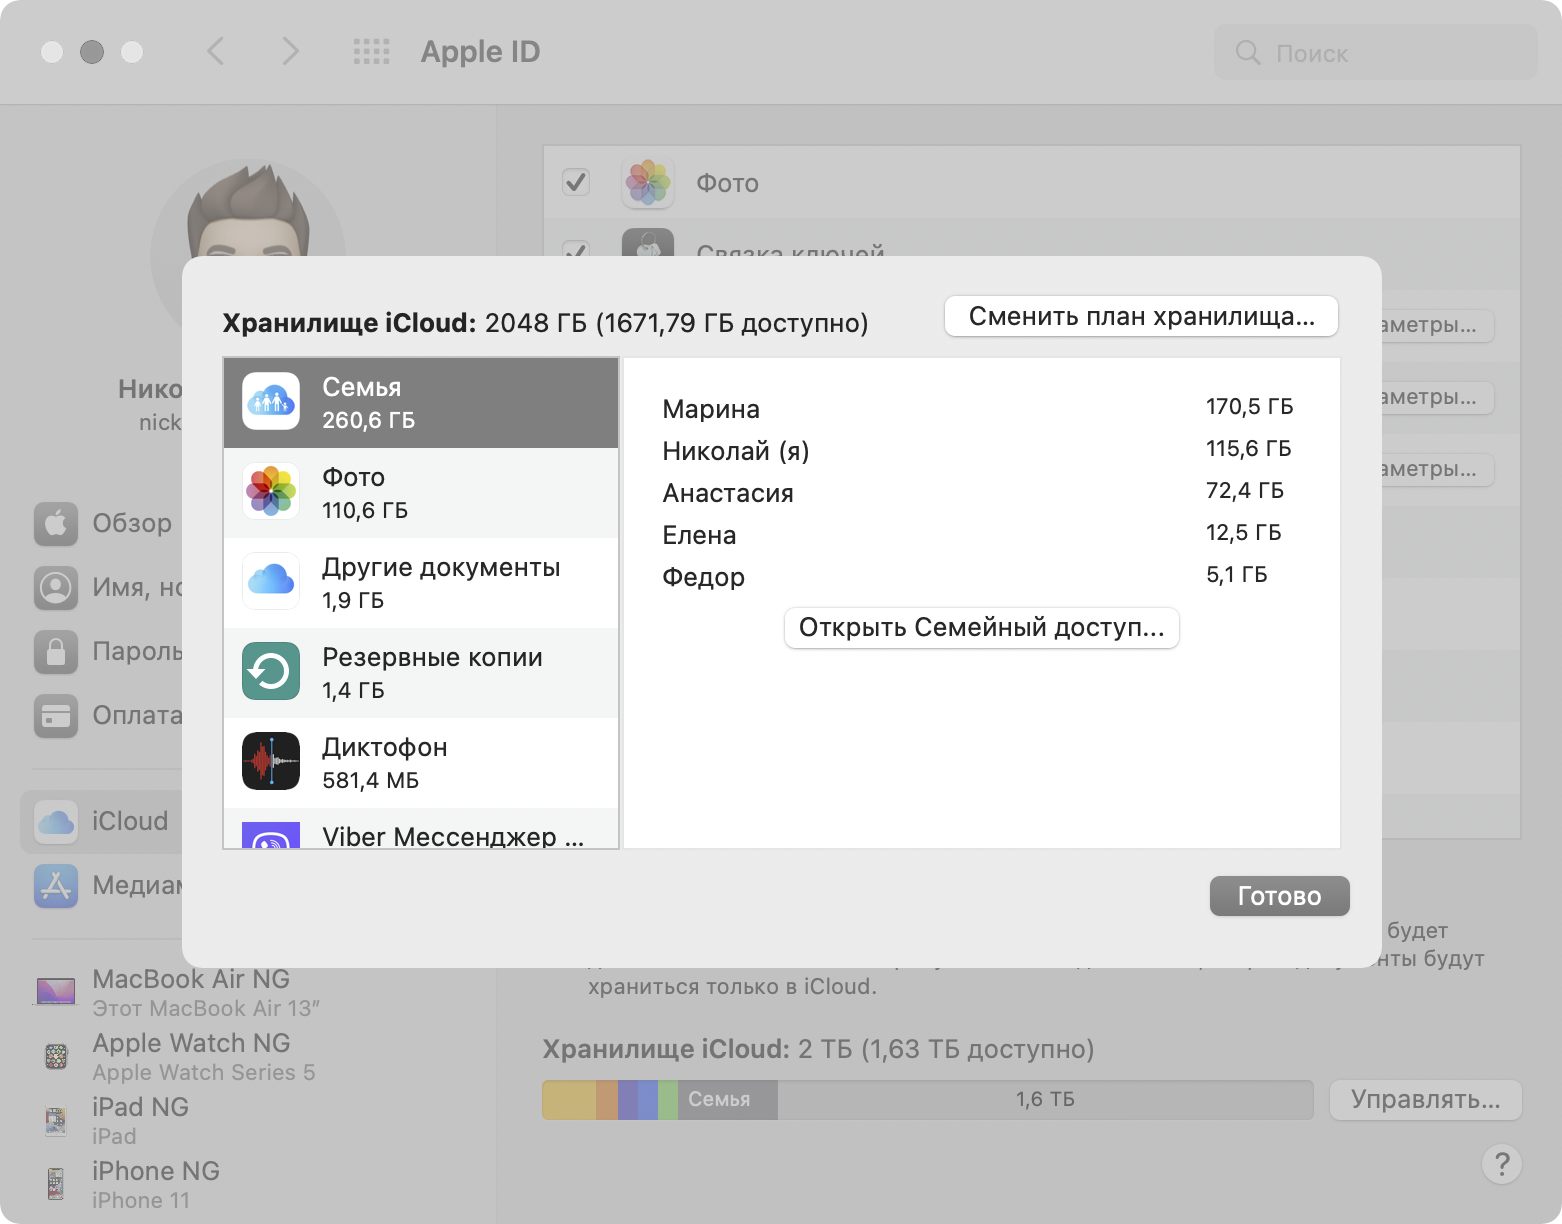
Task: Click Открыть Семейный доступ button
Action: coord(982,628)
